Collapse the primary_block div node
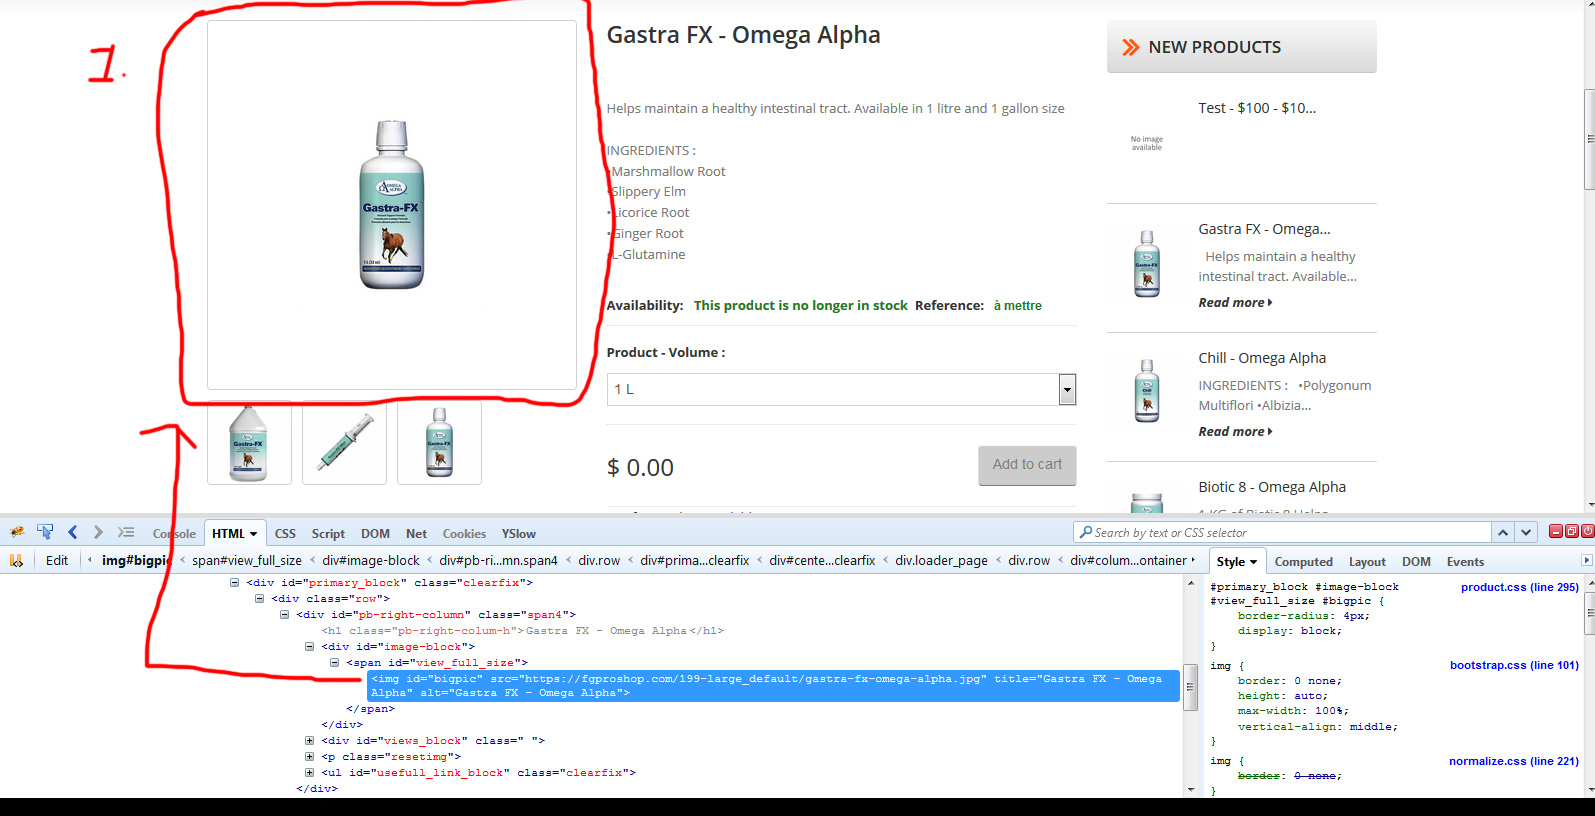 [x=235, y=583]
